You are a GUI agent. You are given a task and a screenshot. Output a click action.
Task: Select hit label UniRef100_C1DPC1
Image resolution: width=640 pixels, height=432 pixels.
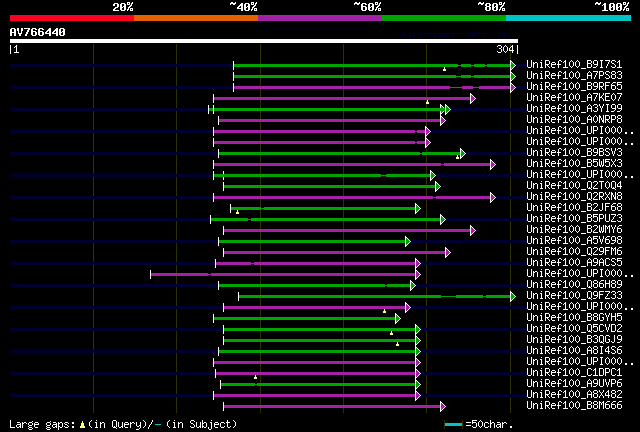tap(574, 373)
